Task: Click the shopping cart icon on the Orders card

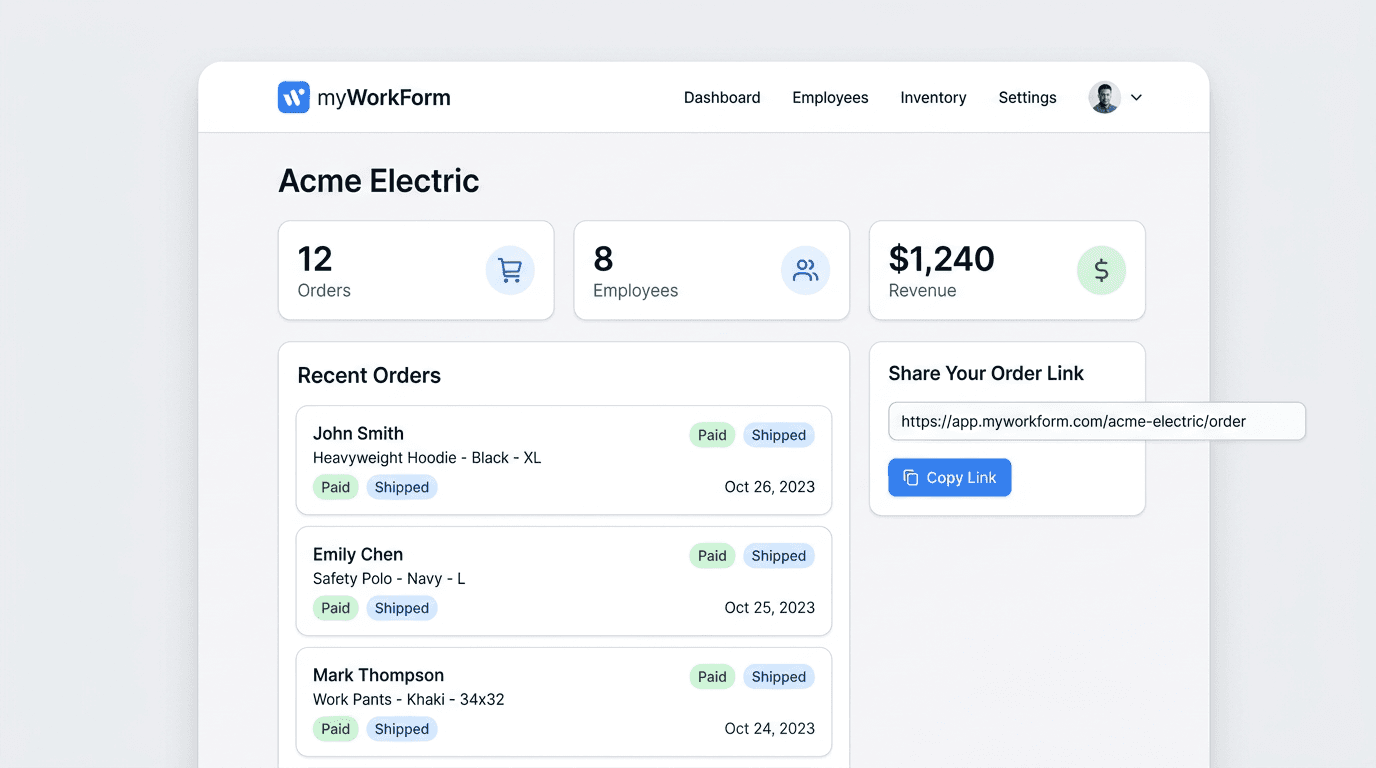Action: [x=510, y=270]
